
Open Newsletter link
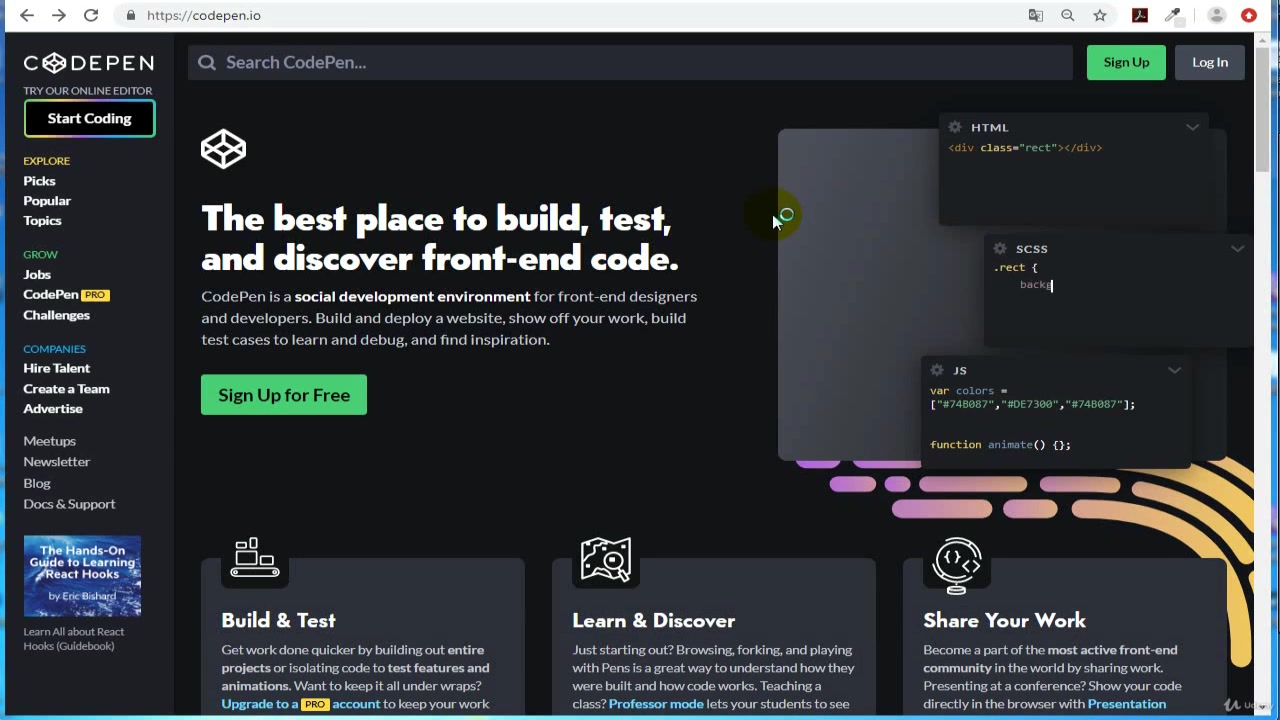56,462
